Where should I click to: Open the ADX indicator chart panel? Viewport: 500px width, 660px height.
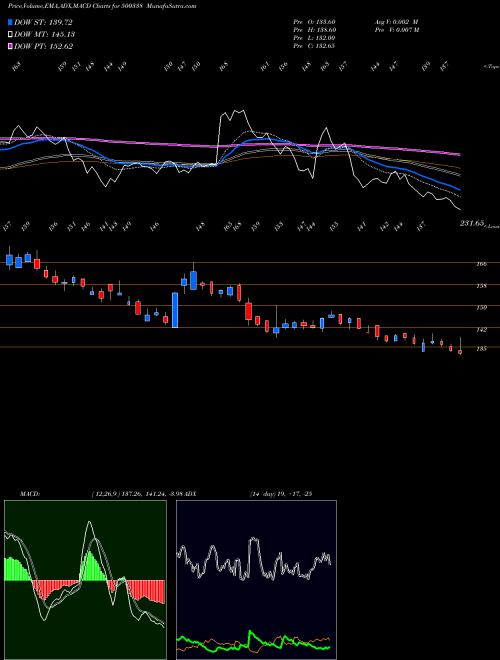click(x=256, y=580)
